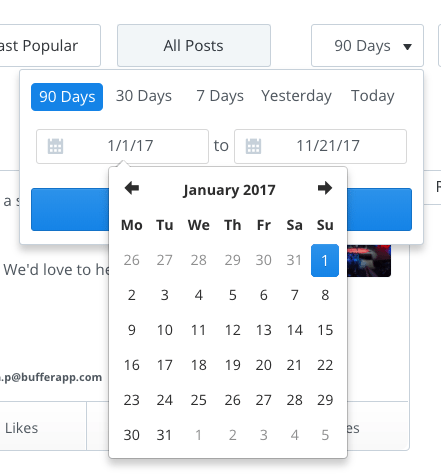Focus the end date field 11/21/17
This screenshot has width=441, height=476.
(x=320, y=146)
